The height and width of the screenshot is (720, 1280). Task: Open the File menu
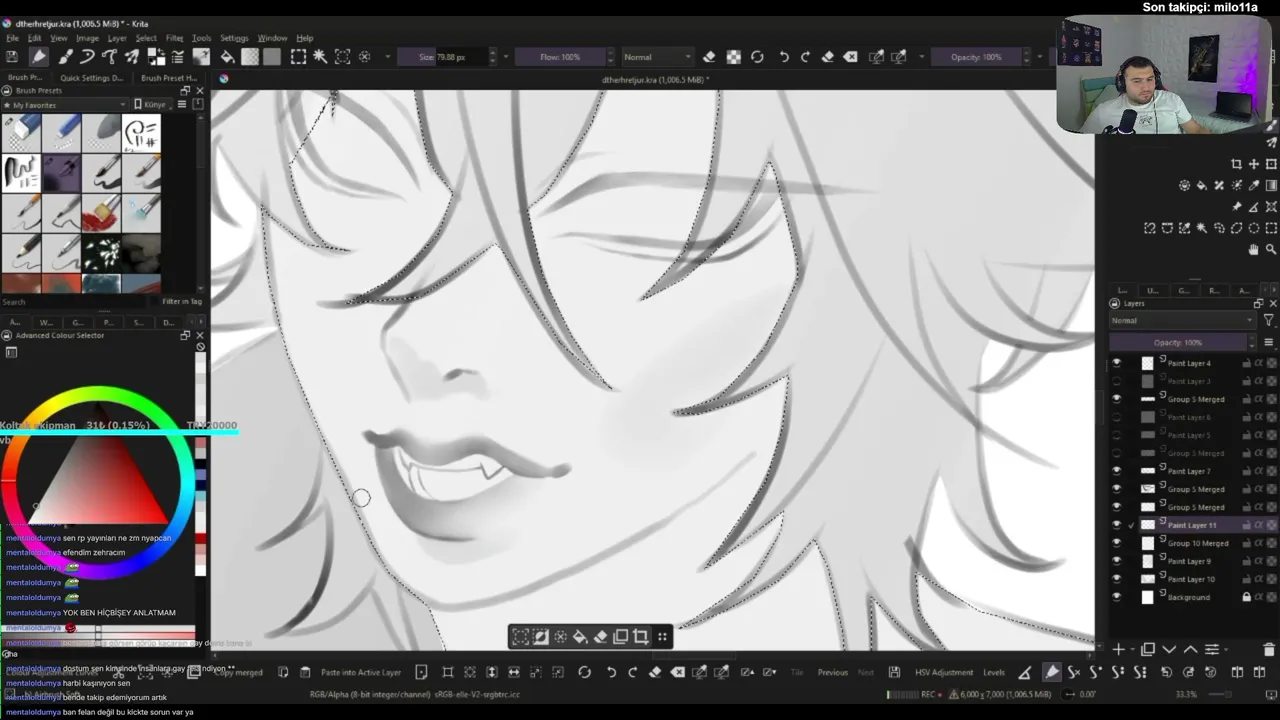(10, 38)
